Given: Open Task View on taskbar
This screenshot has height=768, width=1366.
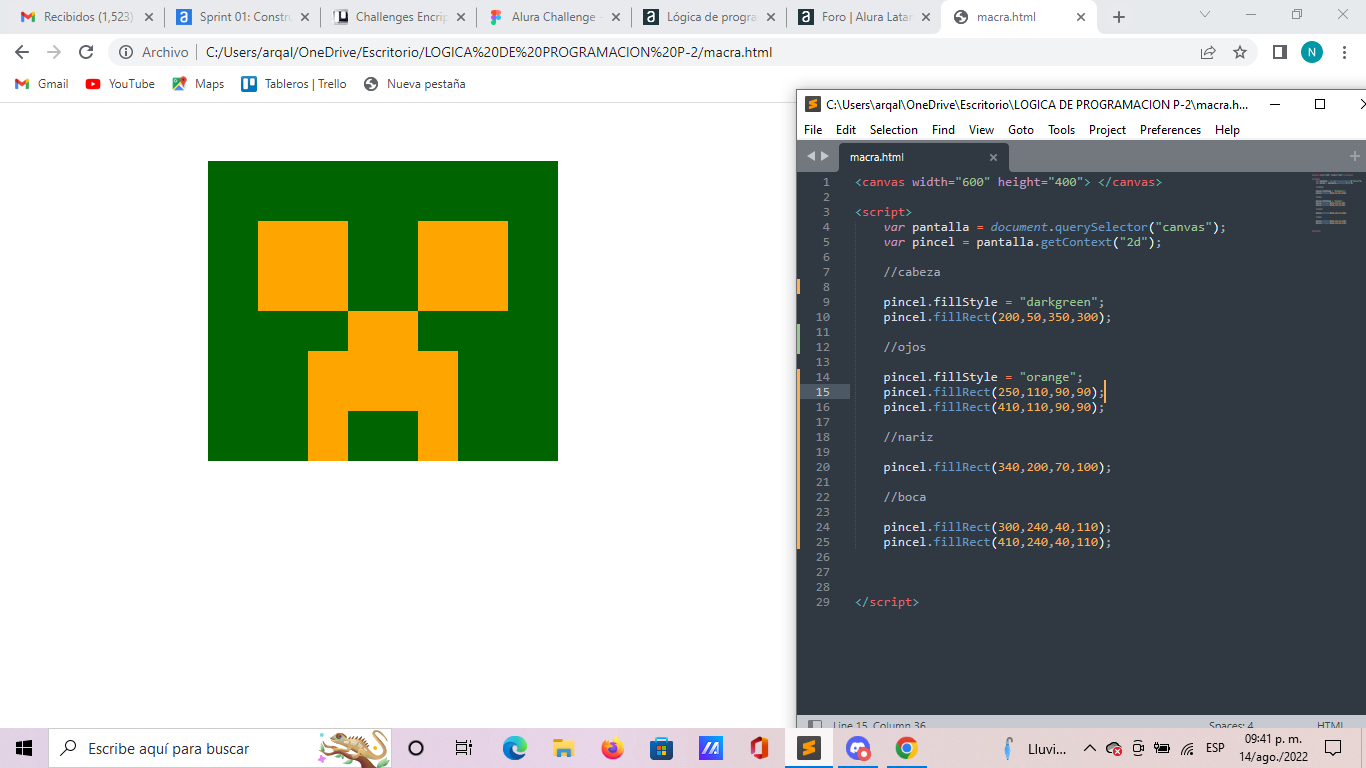Looking at the screenshot, I should (x=464, y=748).
